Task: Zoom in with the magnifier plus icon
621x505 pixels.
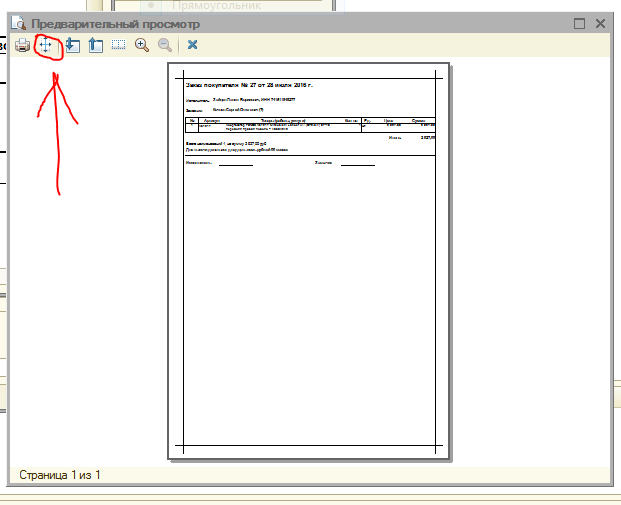Action: click(x=142, y=45)
